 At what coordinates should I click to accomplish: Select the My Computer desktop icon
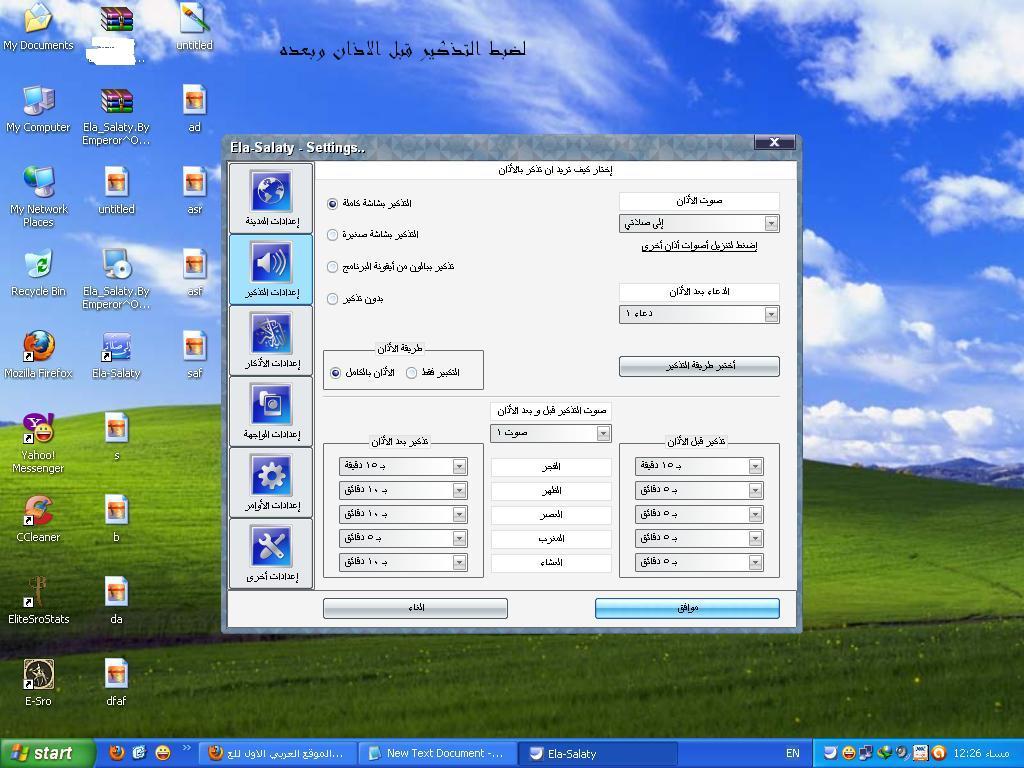click(x=38, y=109)
